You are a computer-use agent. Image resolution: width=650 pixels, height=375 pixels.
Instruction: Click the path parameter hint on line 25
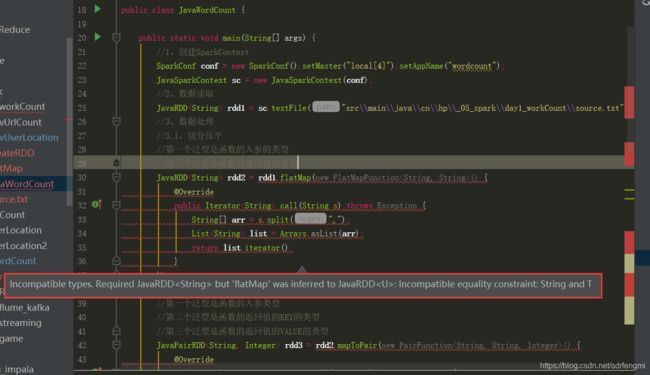tap(326, 107)
